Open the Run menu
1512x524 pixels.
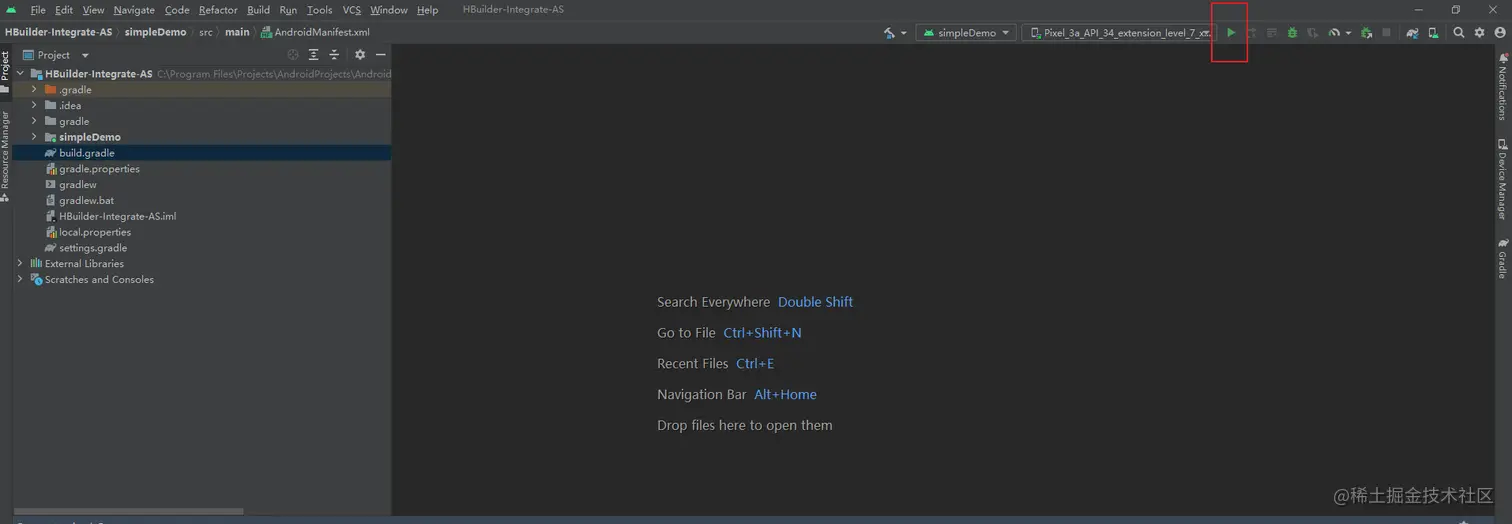(288, 10)
